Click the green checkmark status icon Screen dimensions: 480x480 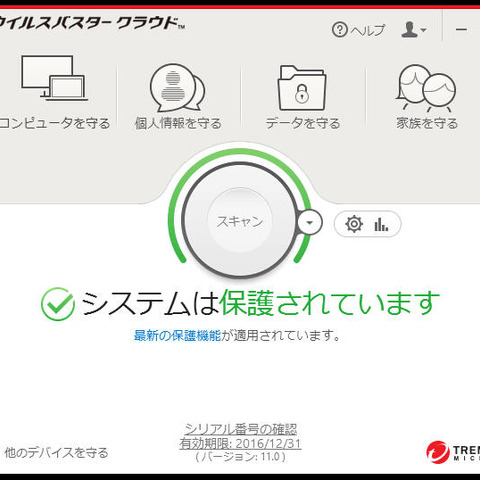[x=58, y=304]
